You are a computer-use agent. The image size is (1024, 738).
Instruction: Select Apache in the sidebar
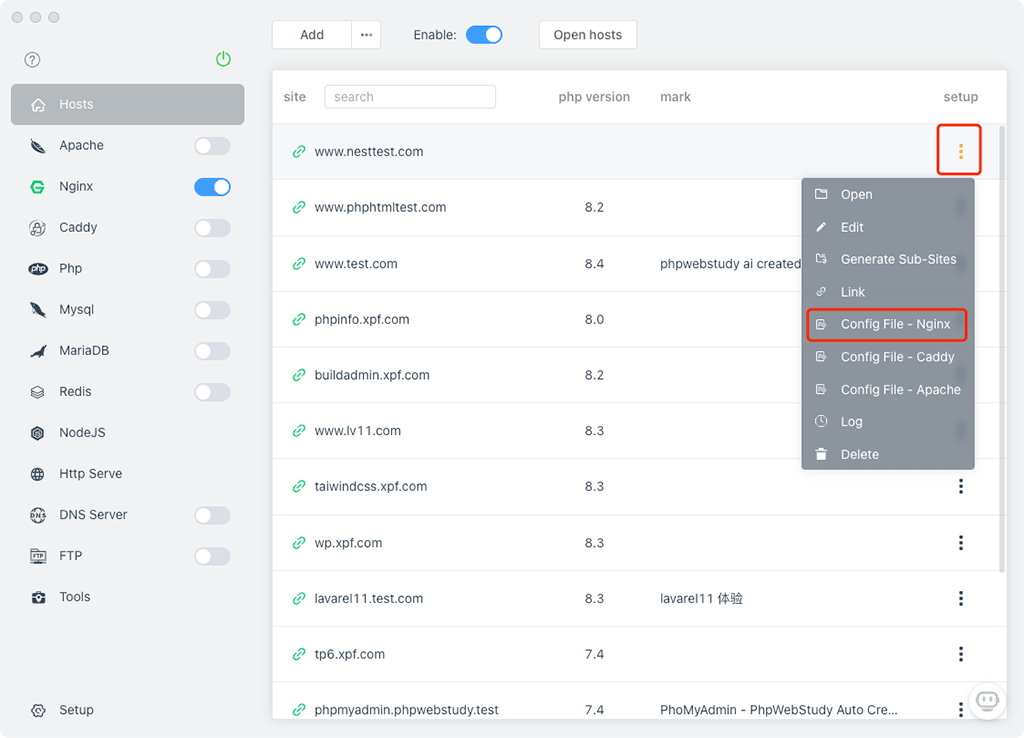[x=81, y=146]
